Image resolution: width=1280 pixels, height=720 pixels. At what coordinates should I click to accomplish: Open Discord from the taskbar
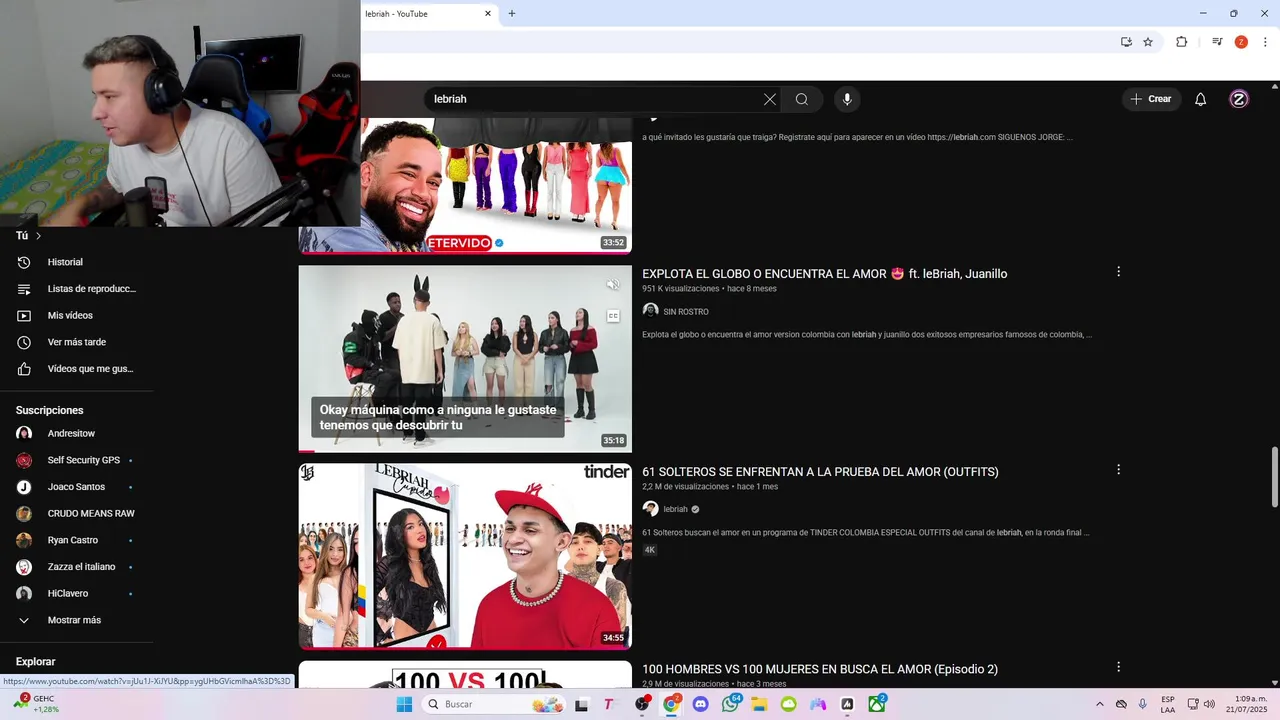tap(700, 704)
